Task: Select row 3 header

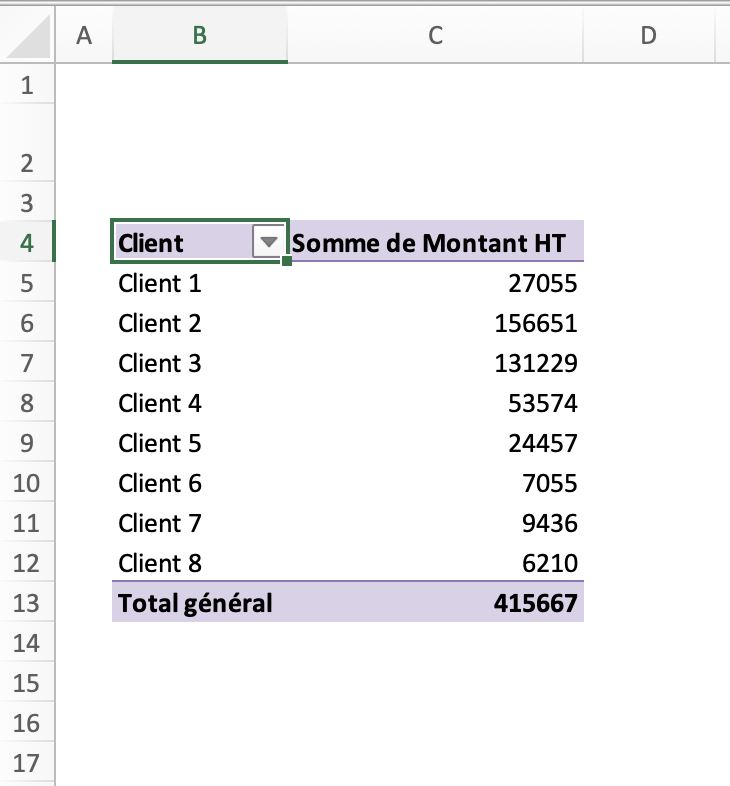Action: (x=27, y=203)
